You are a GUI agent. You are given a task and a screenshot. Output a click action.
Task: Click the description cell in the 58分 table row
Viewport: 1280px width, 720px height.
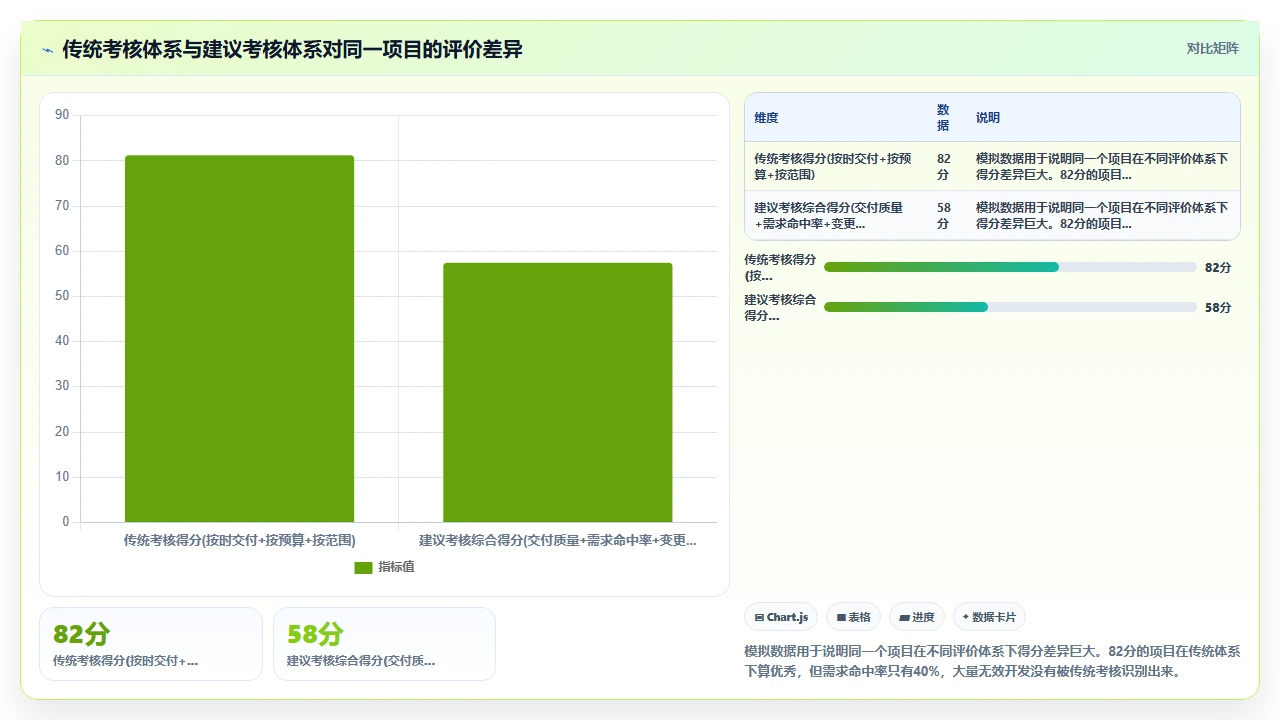pos(1103,215)
